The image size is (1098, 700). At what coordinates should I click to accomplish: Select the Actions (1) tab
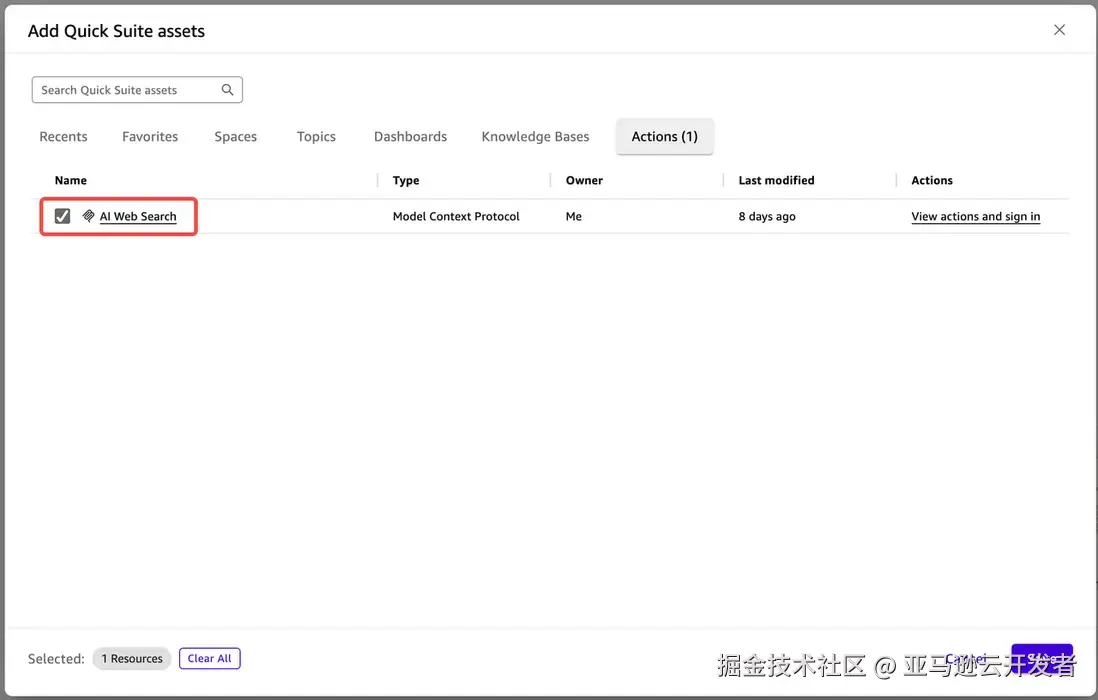[x=664, y=136]
